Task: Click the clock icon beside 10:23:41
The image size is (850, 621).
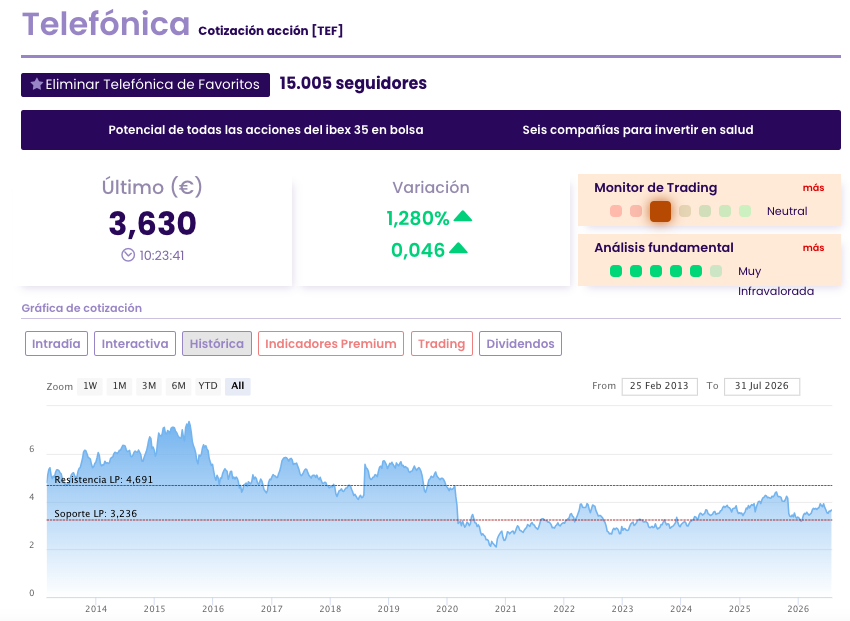Action: [x=128, y=255]
